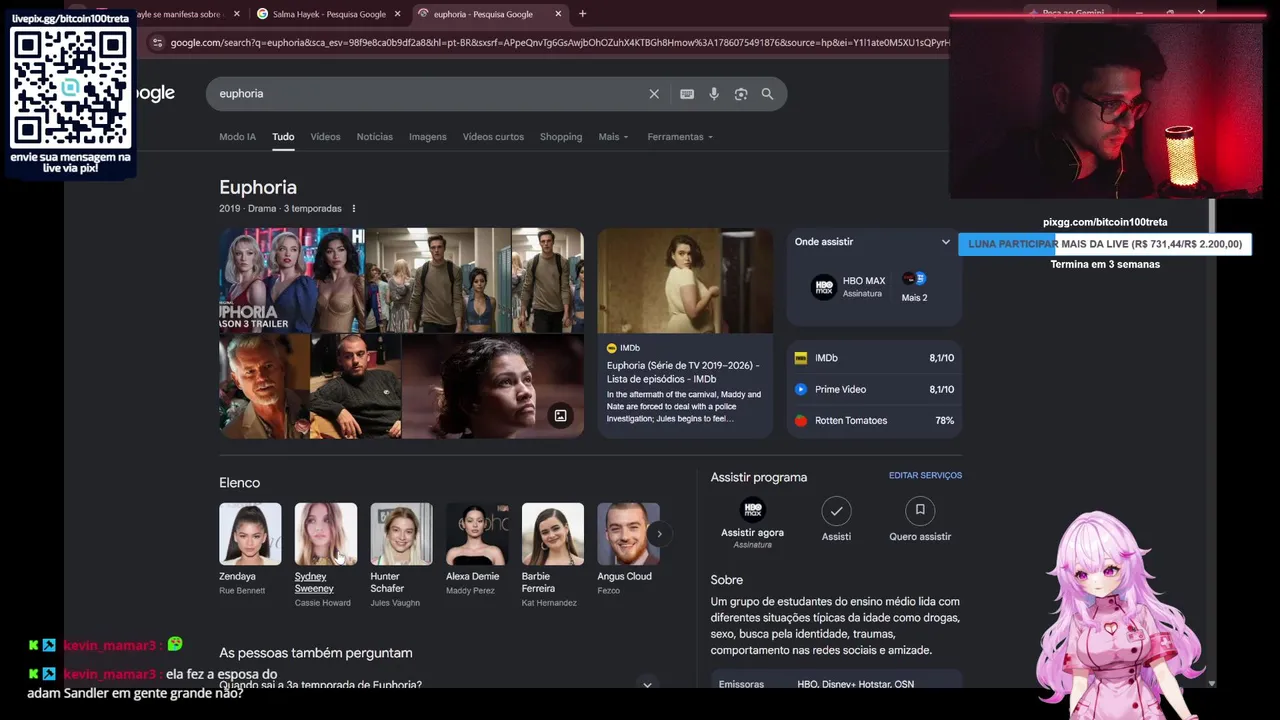
Task: Click Zendaya's cast photo
Action: coord(250,534)
